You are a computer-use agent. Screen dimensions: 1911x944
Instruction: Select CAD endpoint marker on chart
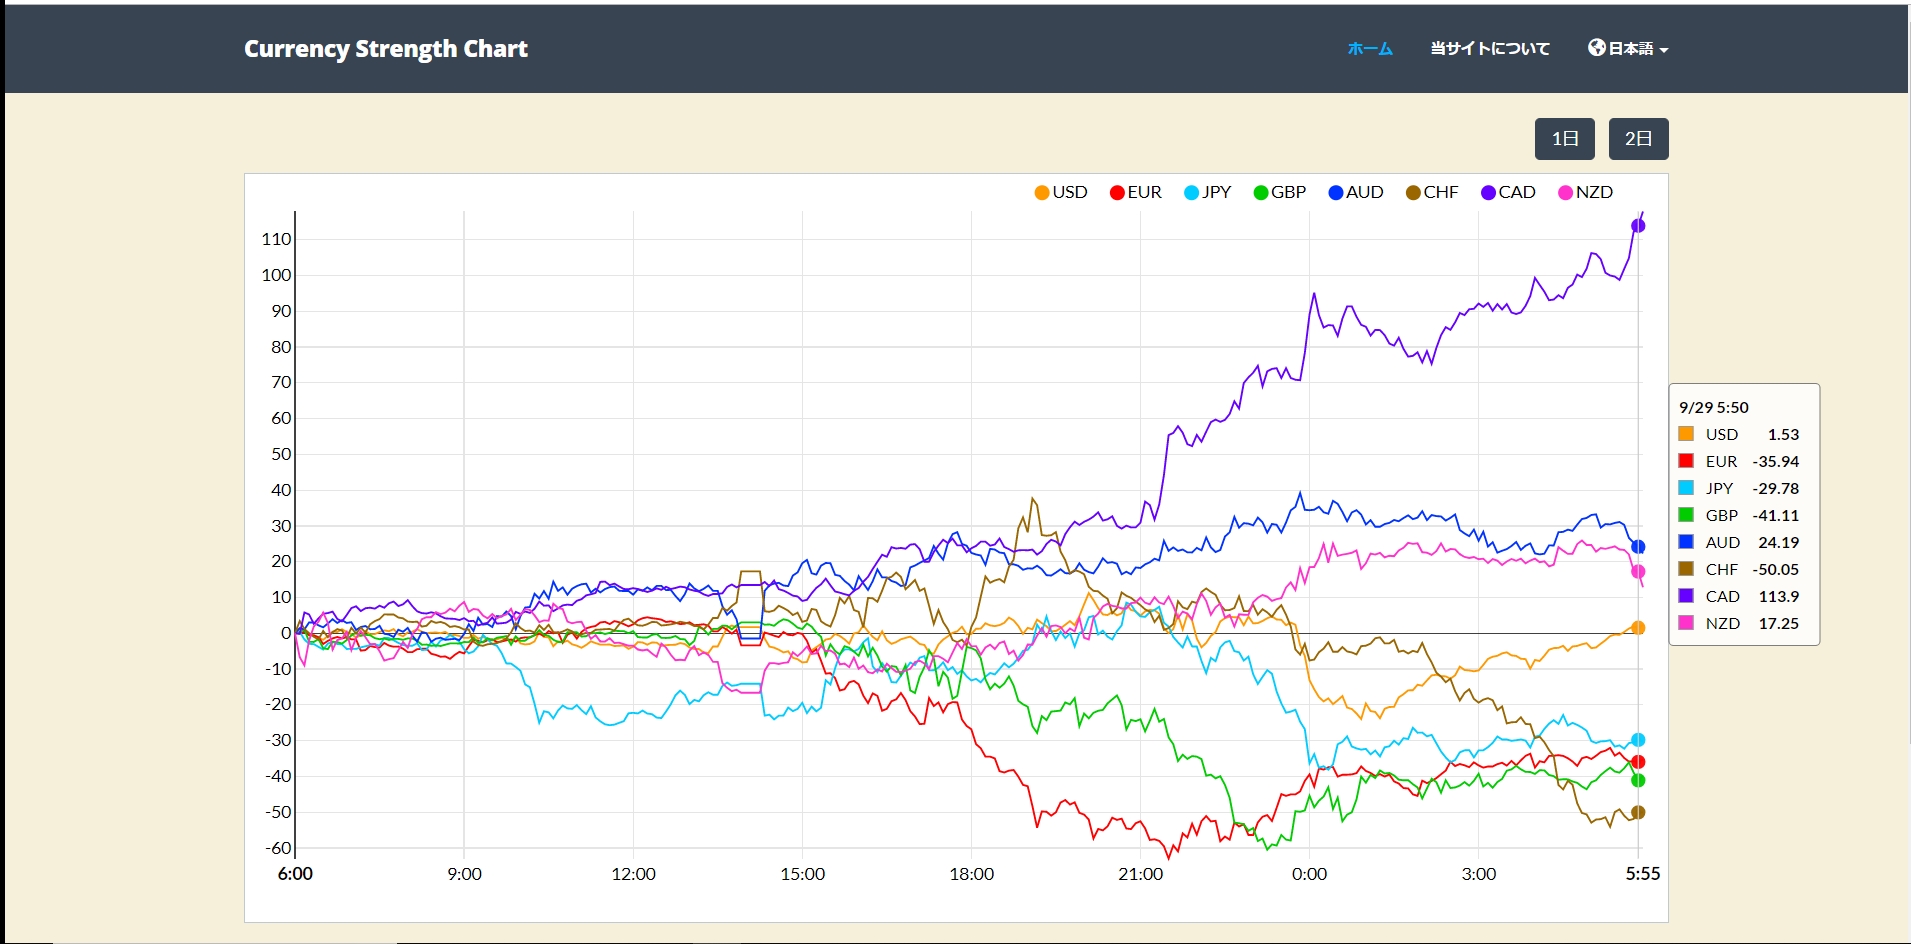point(1638,226)
